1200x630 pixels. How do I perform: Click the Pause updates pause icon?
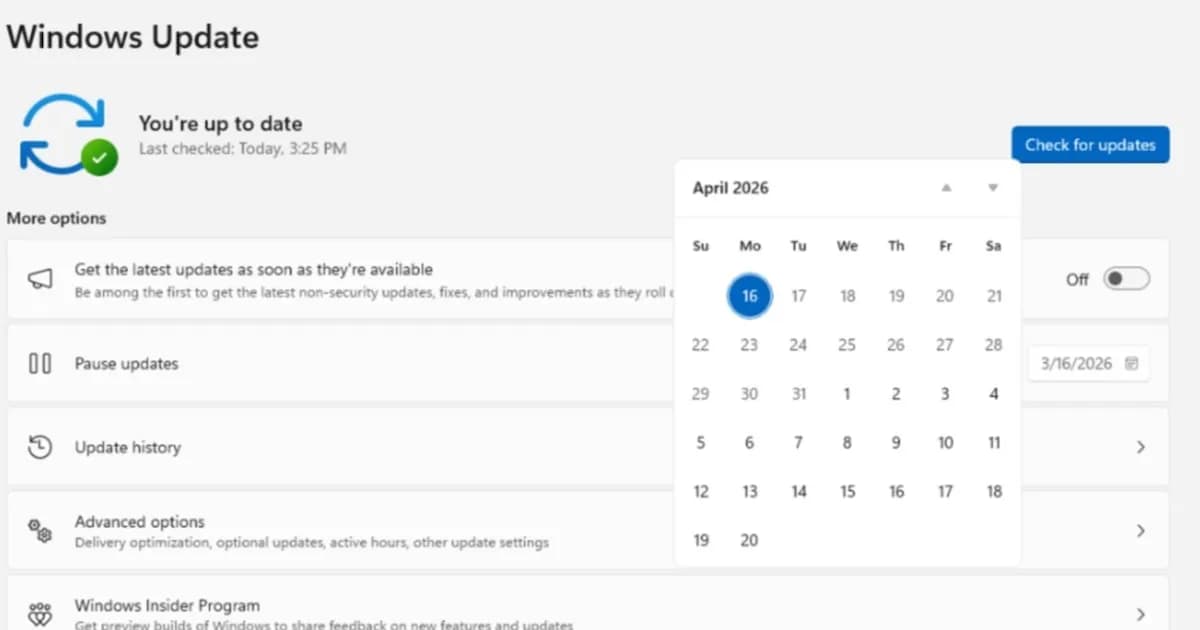38,363
